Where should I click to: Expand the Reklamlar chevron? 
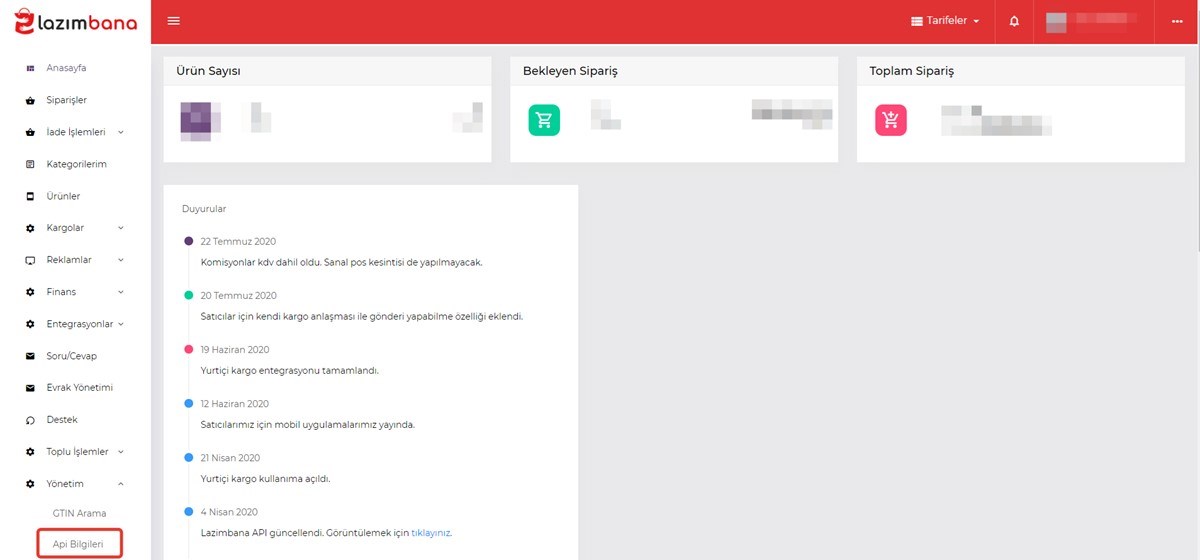coord(121,260)
